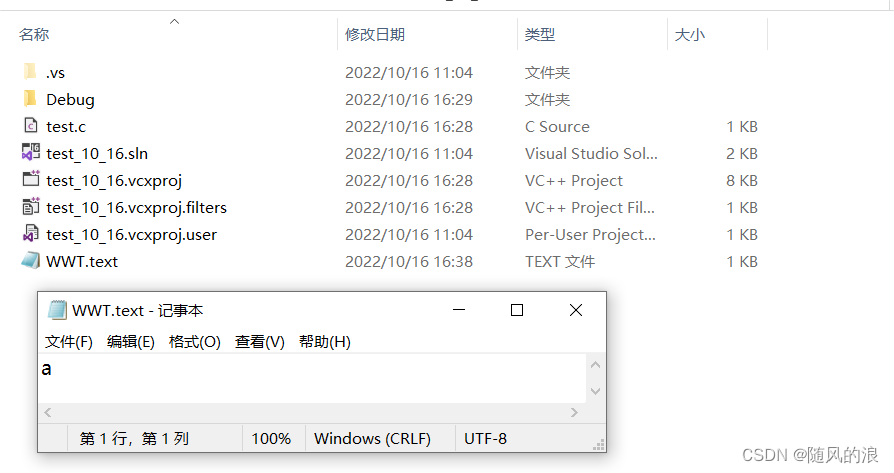
Task: Select the vcxproj.filters file icon
Action: (30, 207)
